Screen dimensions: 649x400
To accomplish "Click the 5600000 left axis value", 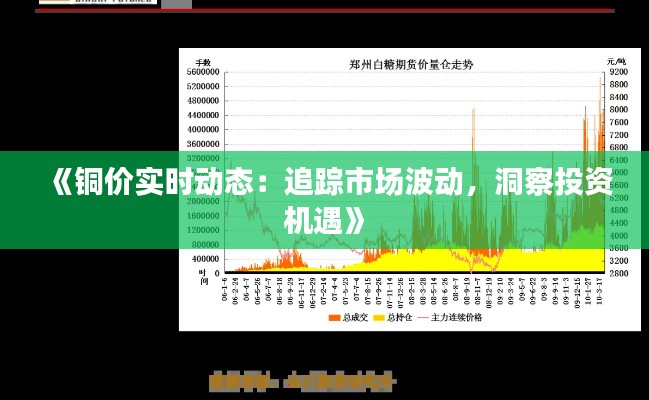I will pyautogui.click(x=203, y=72).
